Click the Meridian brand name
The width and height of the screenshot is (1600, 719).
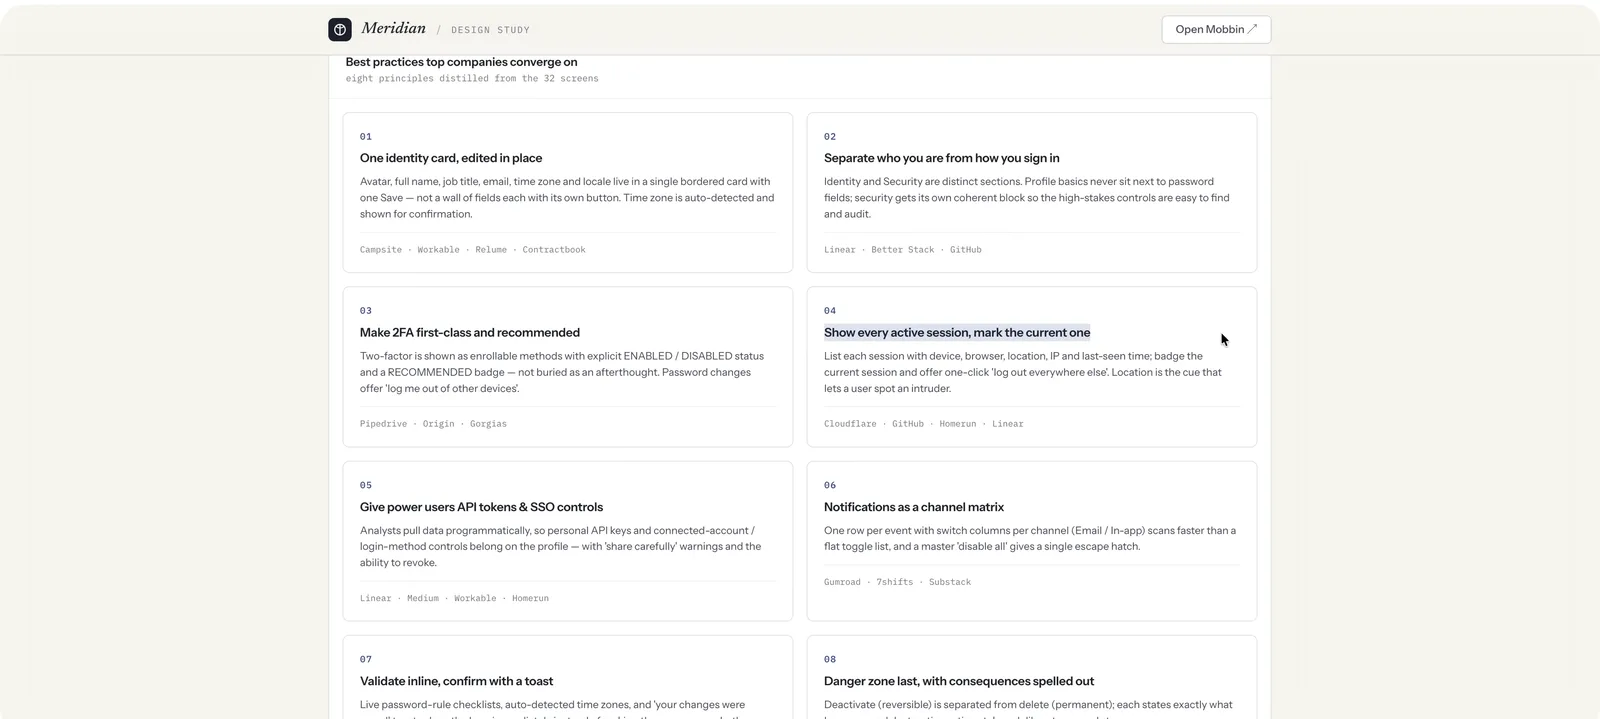(x=393, y=28)
